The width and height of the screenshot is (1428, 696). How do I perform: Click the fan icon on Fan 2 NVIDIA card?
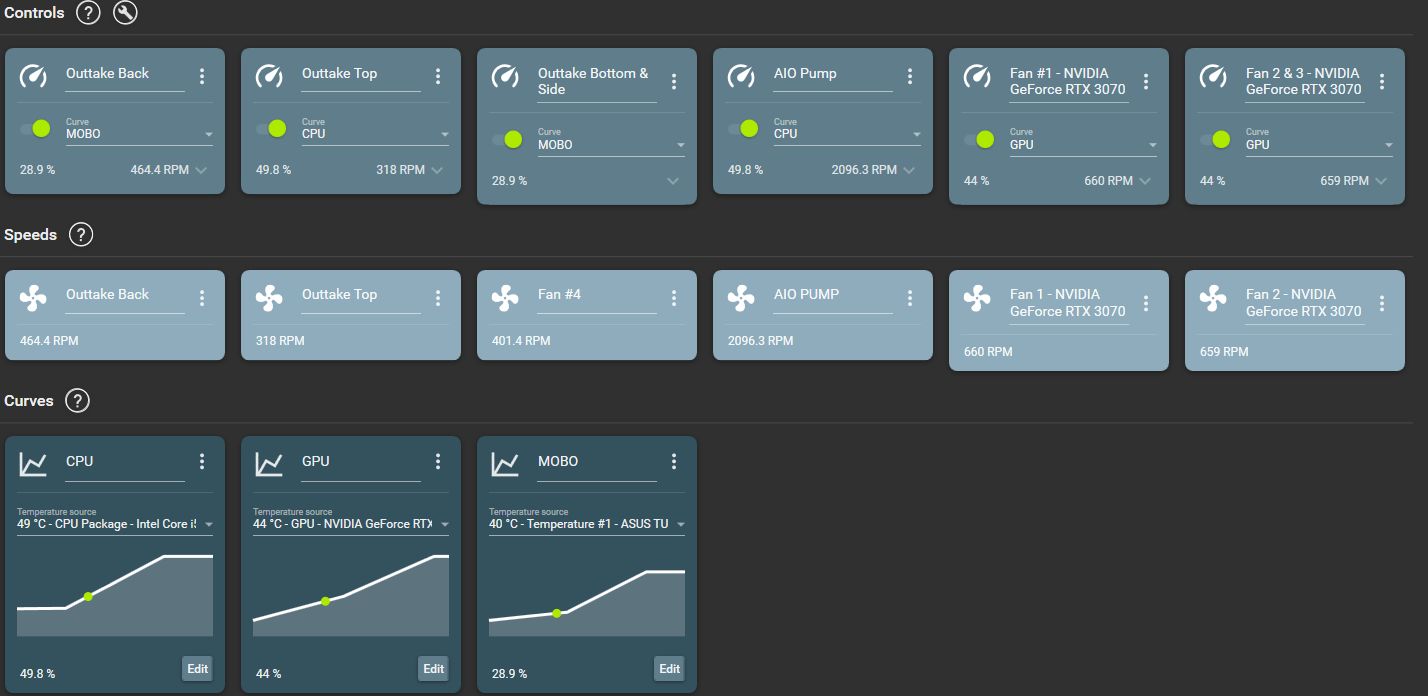(1213, 298)
